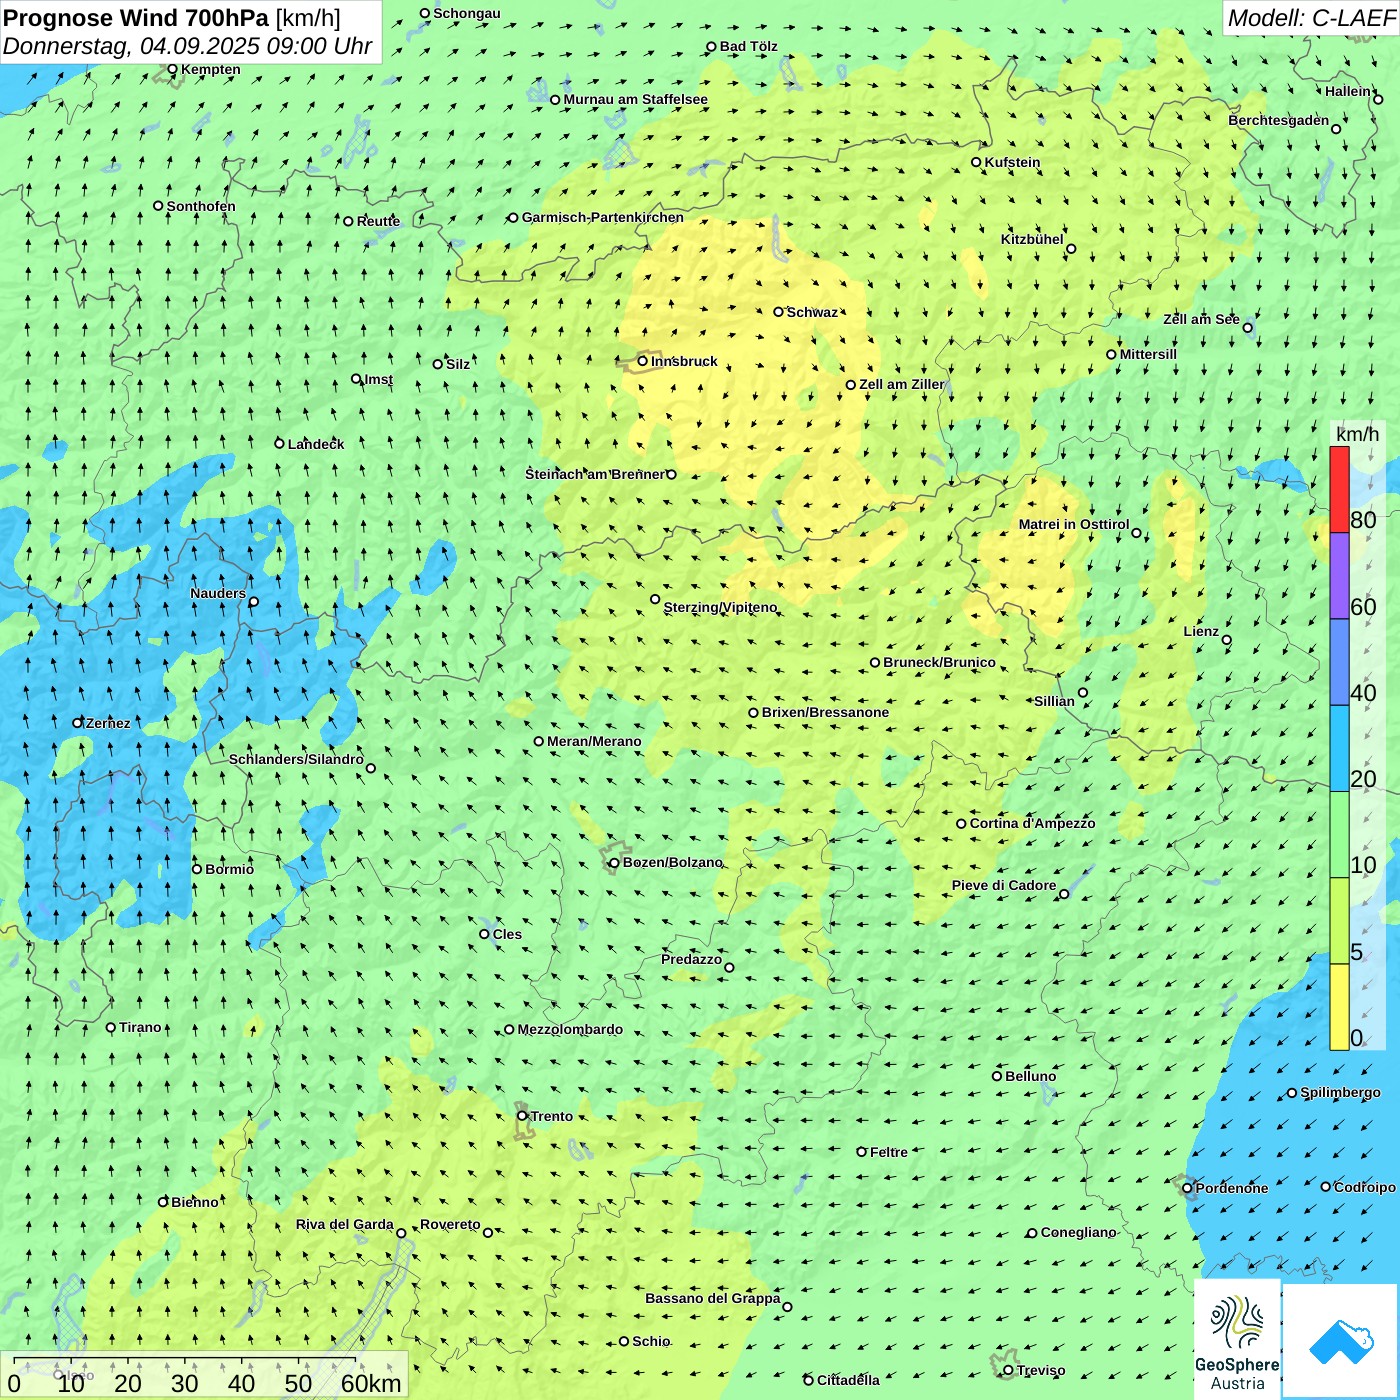Select the Bassano del Grappa label
Image resolution: width=1400 pixels, height=1400 pixels.
(713, 1298)
